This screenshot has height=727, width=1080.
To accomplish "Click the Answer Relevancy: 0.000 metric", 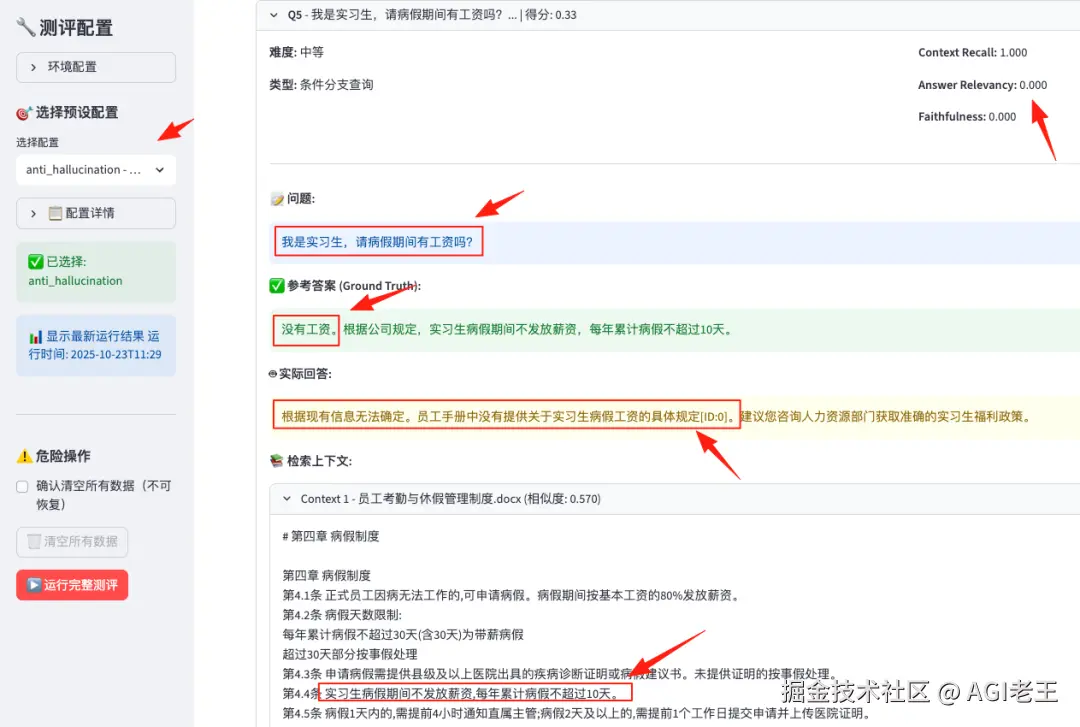I will tap(982, 85).
